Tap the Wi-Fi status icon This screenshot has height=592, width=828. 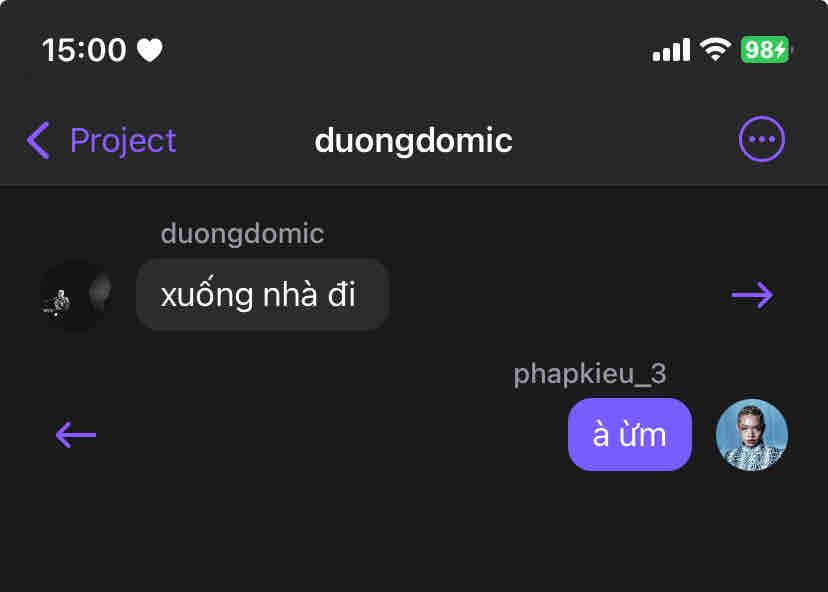(x=715, y=50)
